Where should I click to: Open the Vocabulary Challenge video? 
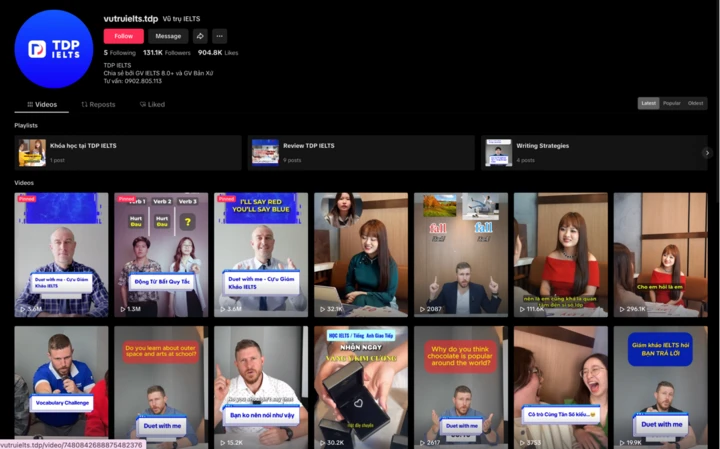click(x=61, y=387)
